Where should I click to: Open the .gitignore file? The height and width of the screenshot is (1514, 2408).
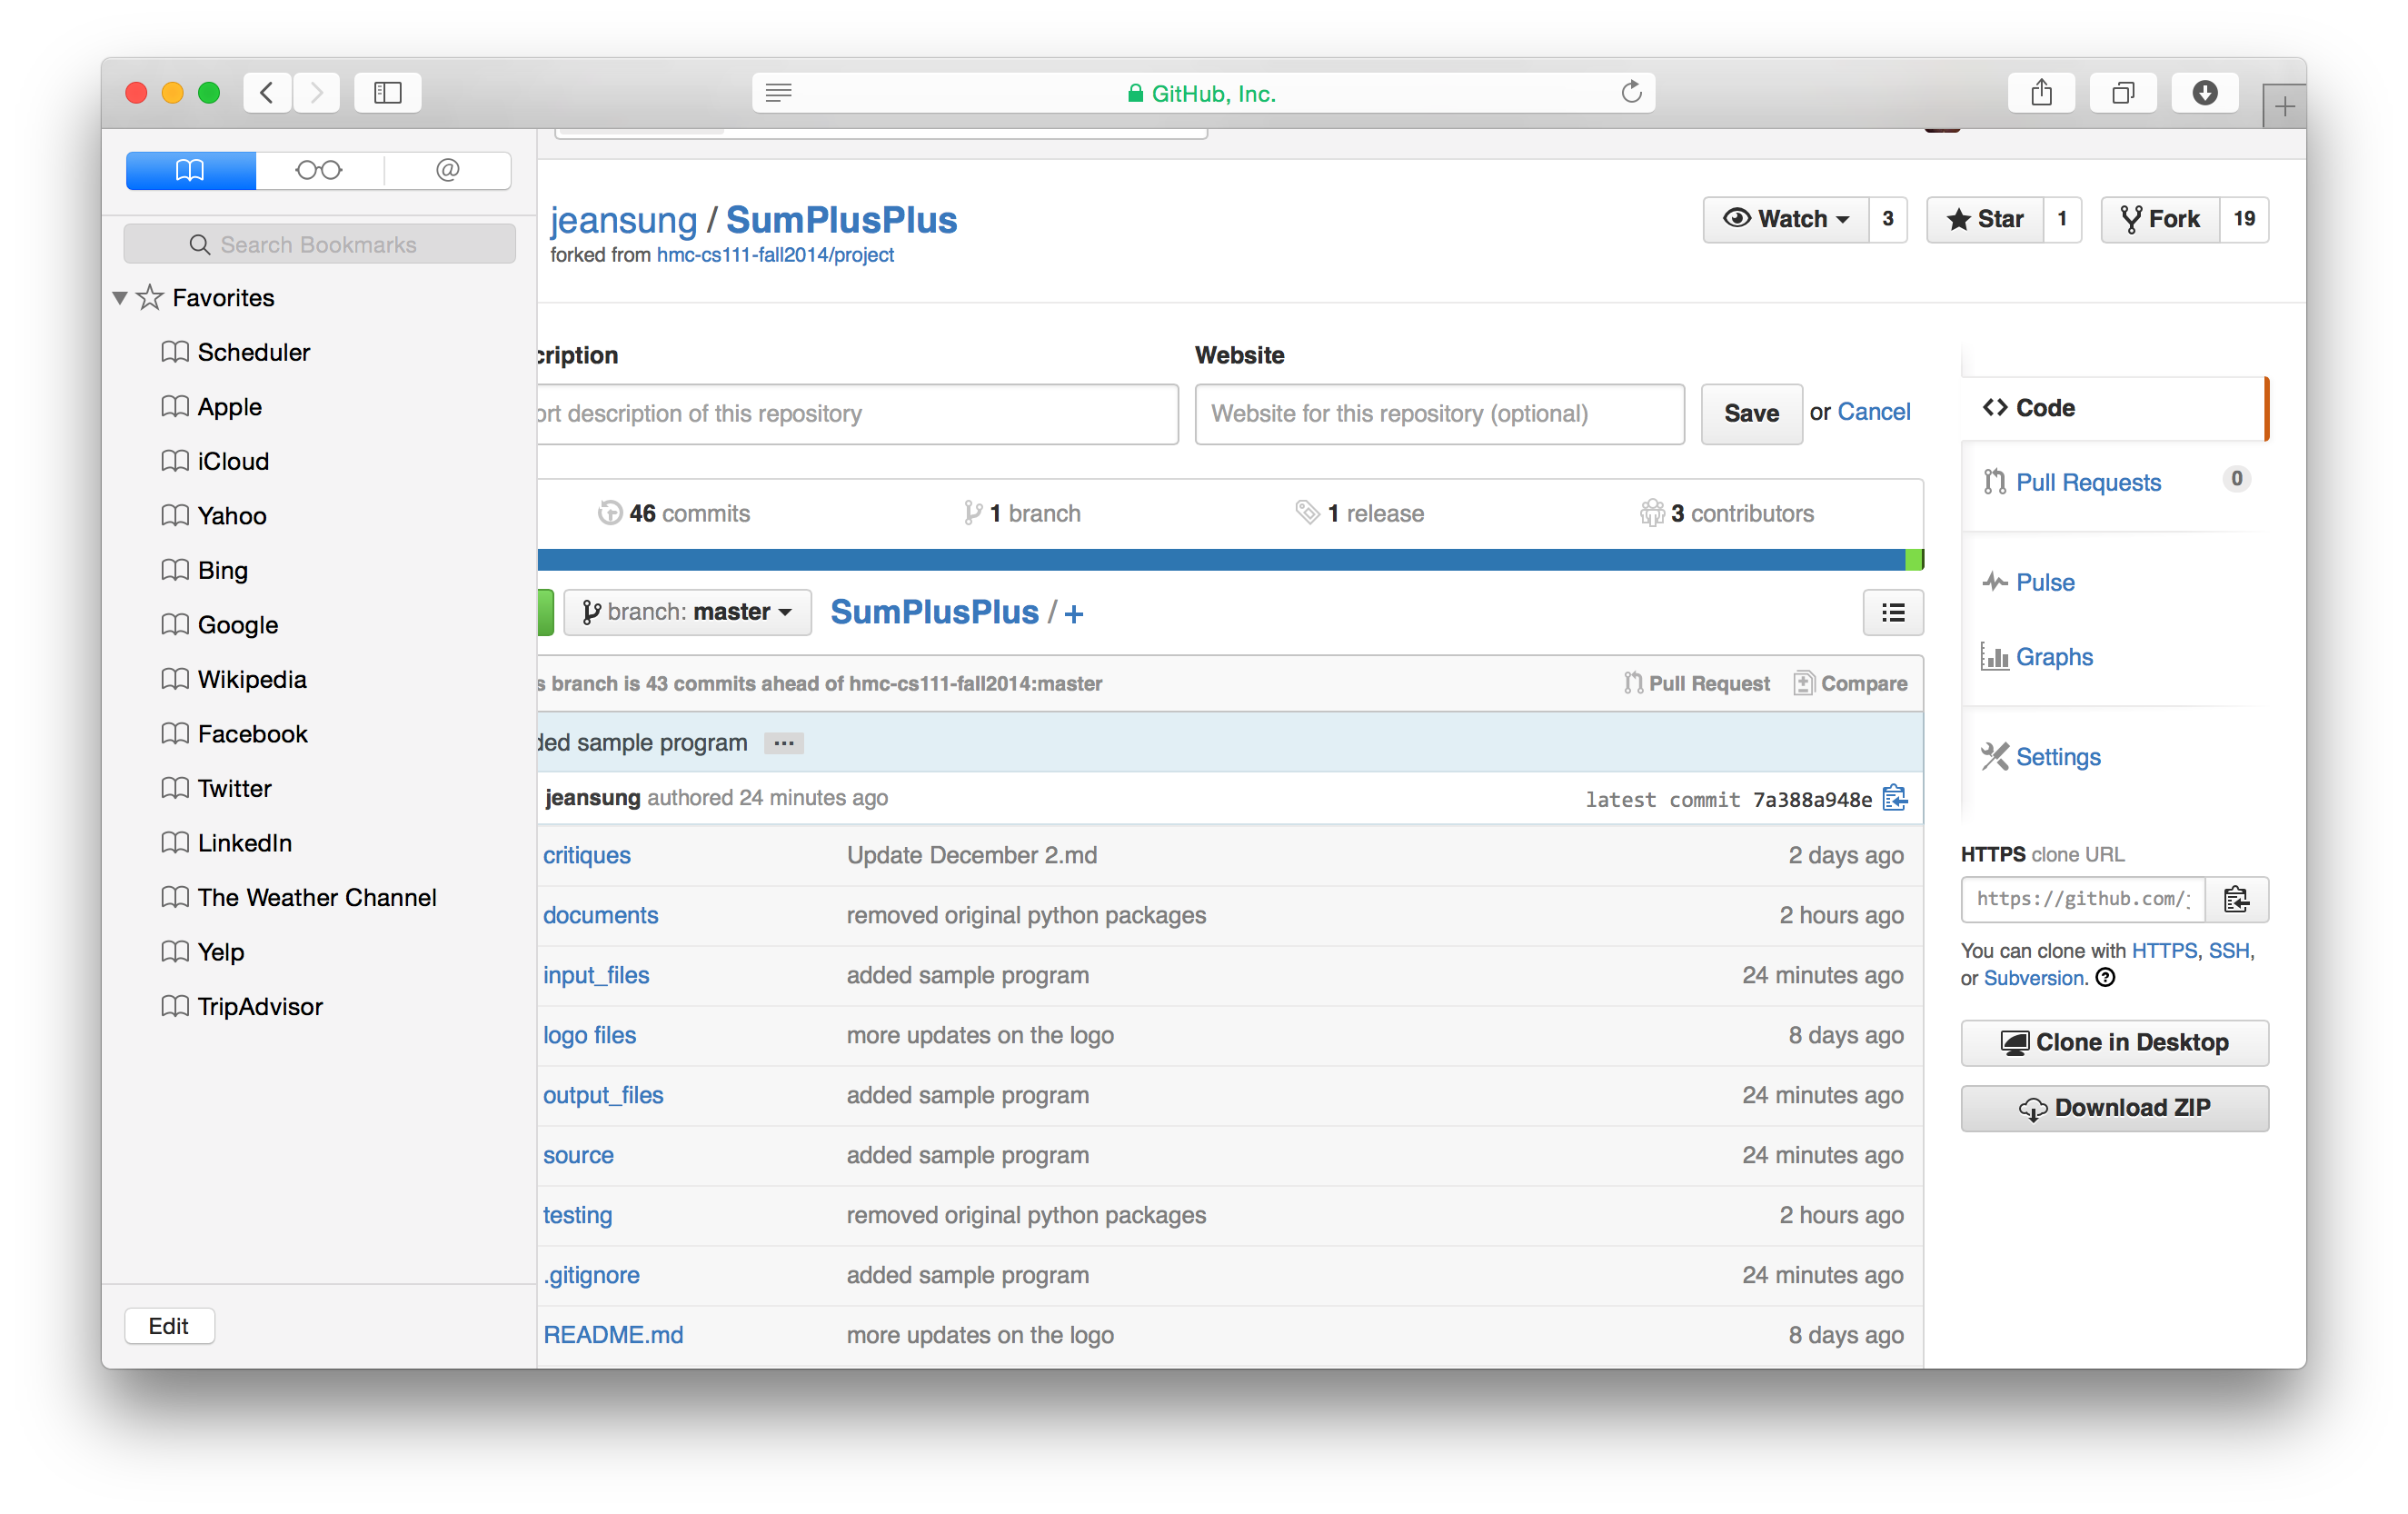click(591, 1275)
